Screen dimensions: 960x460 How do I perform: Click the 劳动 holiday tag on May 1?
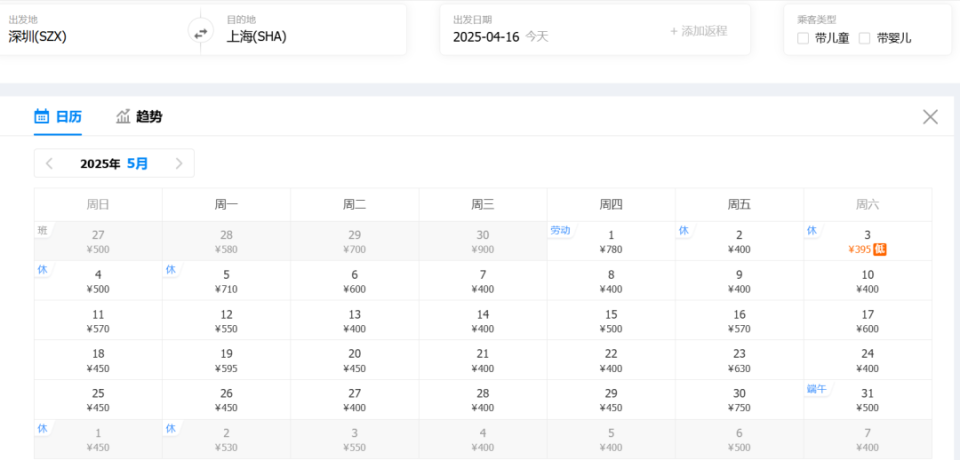[560, 231]
